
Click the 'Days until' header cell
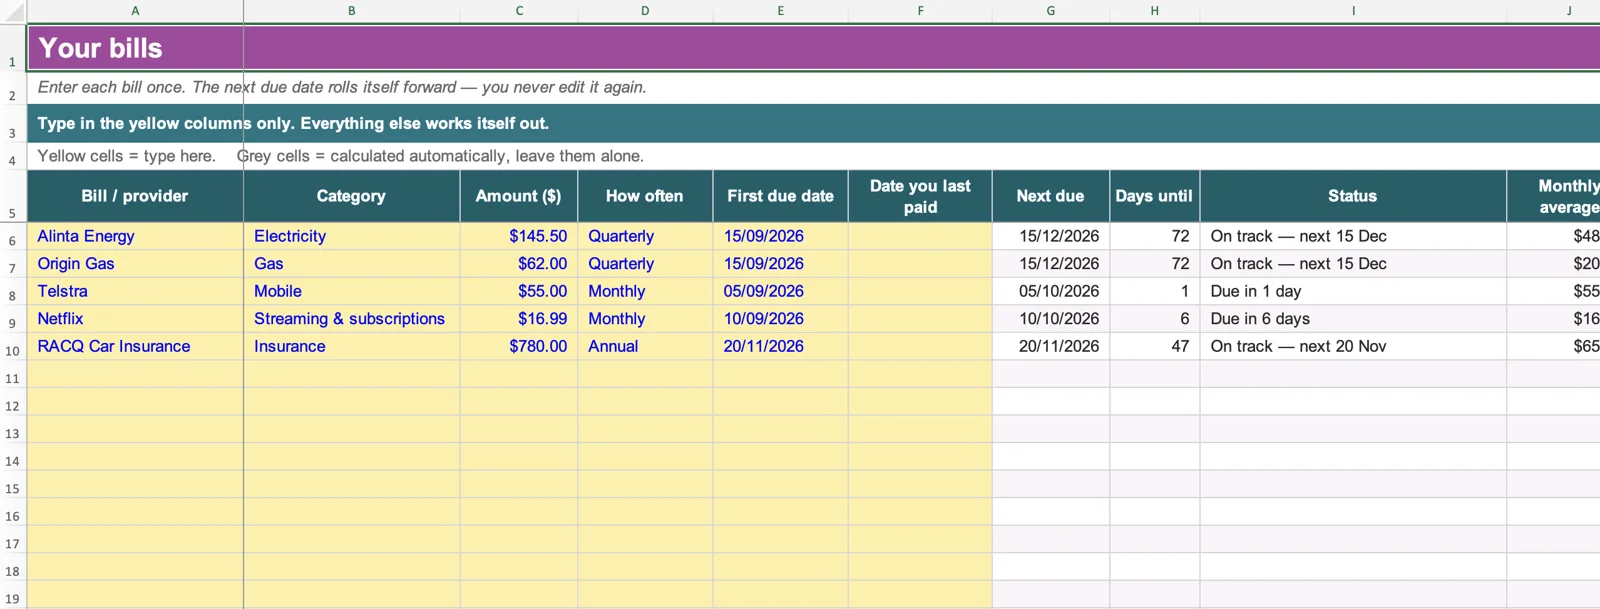coord(1154,196)
